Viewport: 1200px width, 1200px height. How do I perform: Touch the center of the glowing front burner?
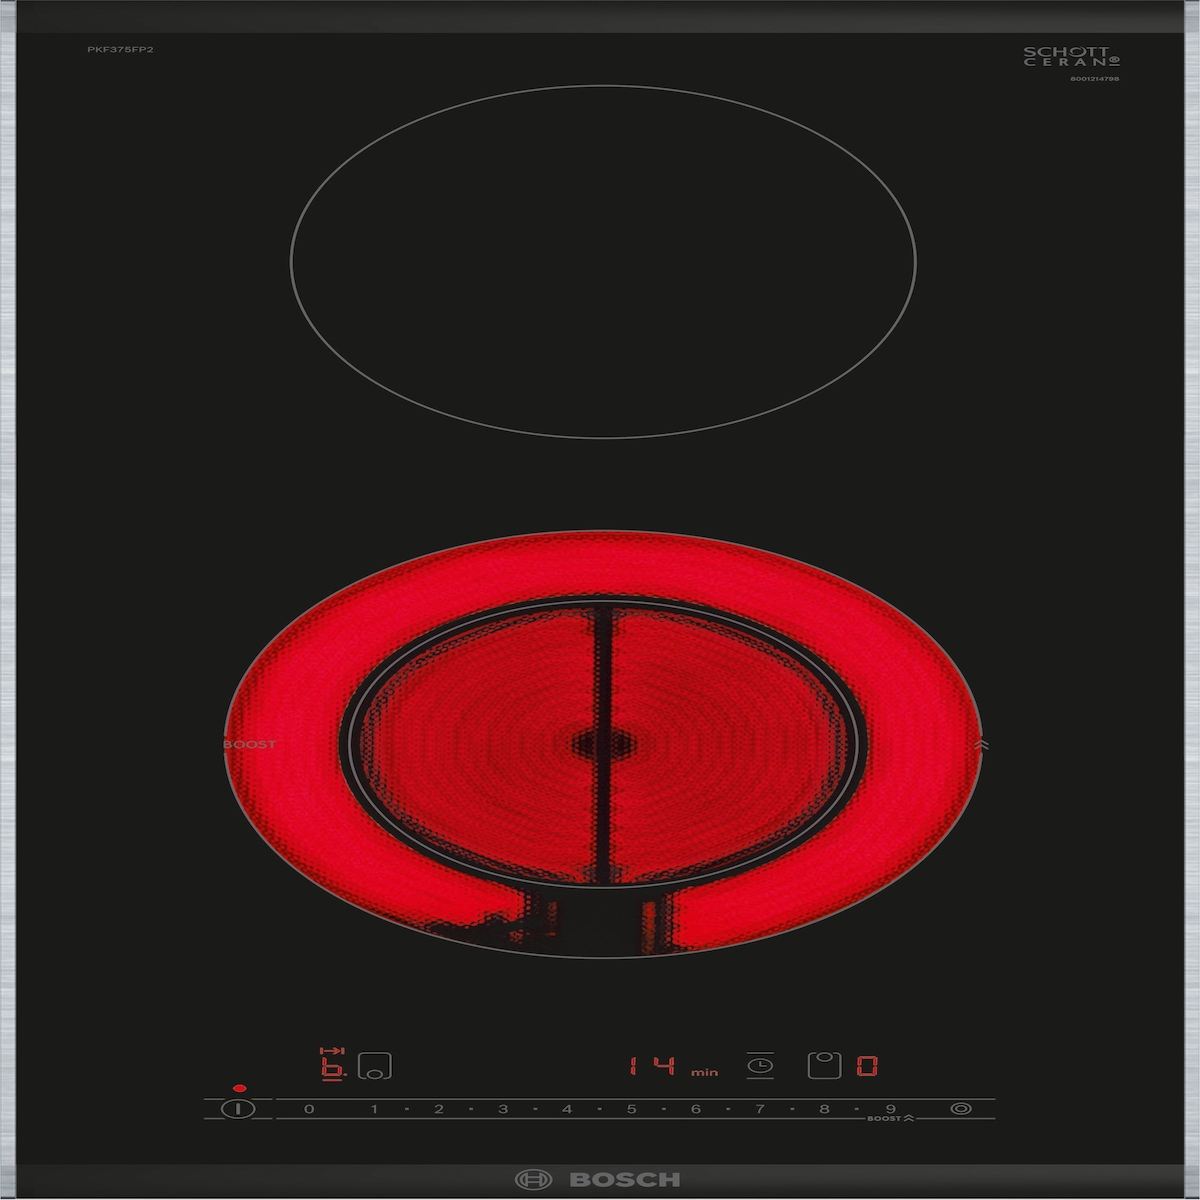click(600, 744)
